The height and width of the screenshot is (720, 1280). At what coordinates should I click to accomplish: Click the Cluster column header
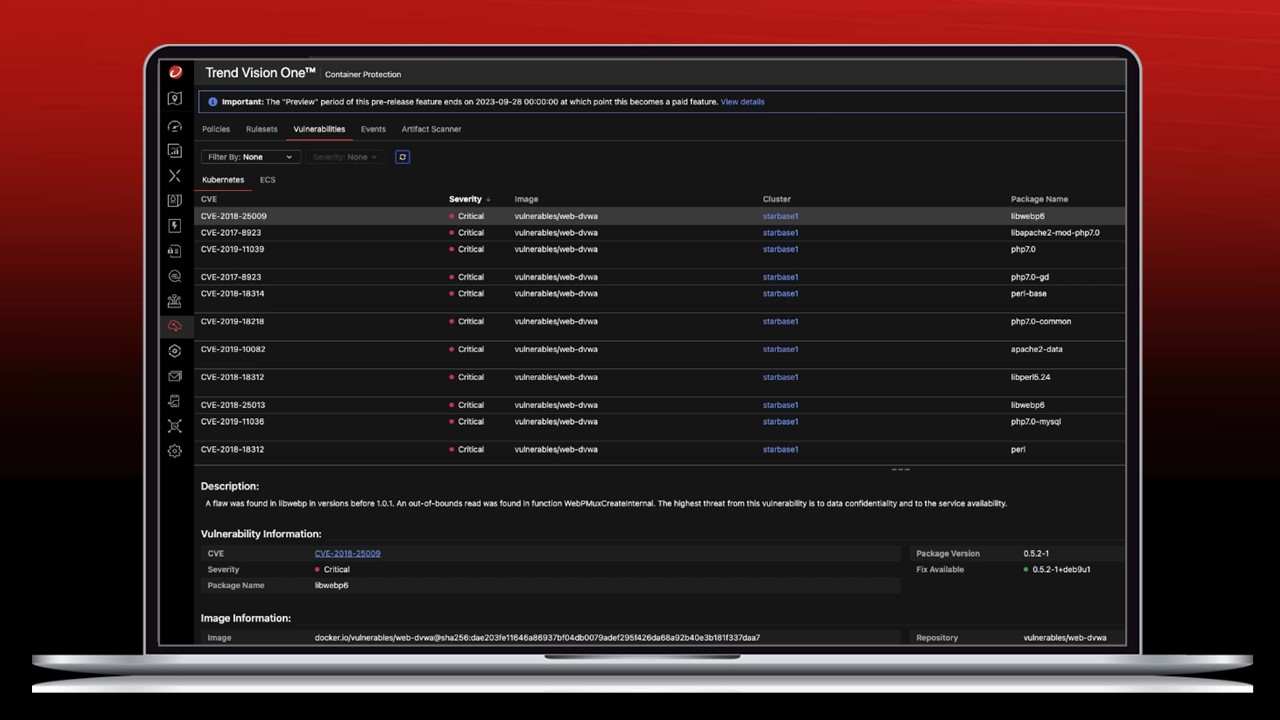(x=777, y=199)
